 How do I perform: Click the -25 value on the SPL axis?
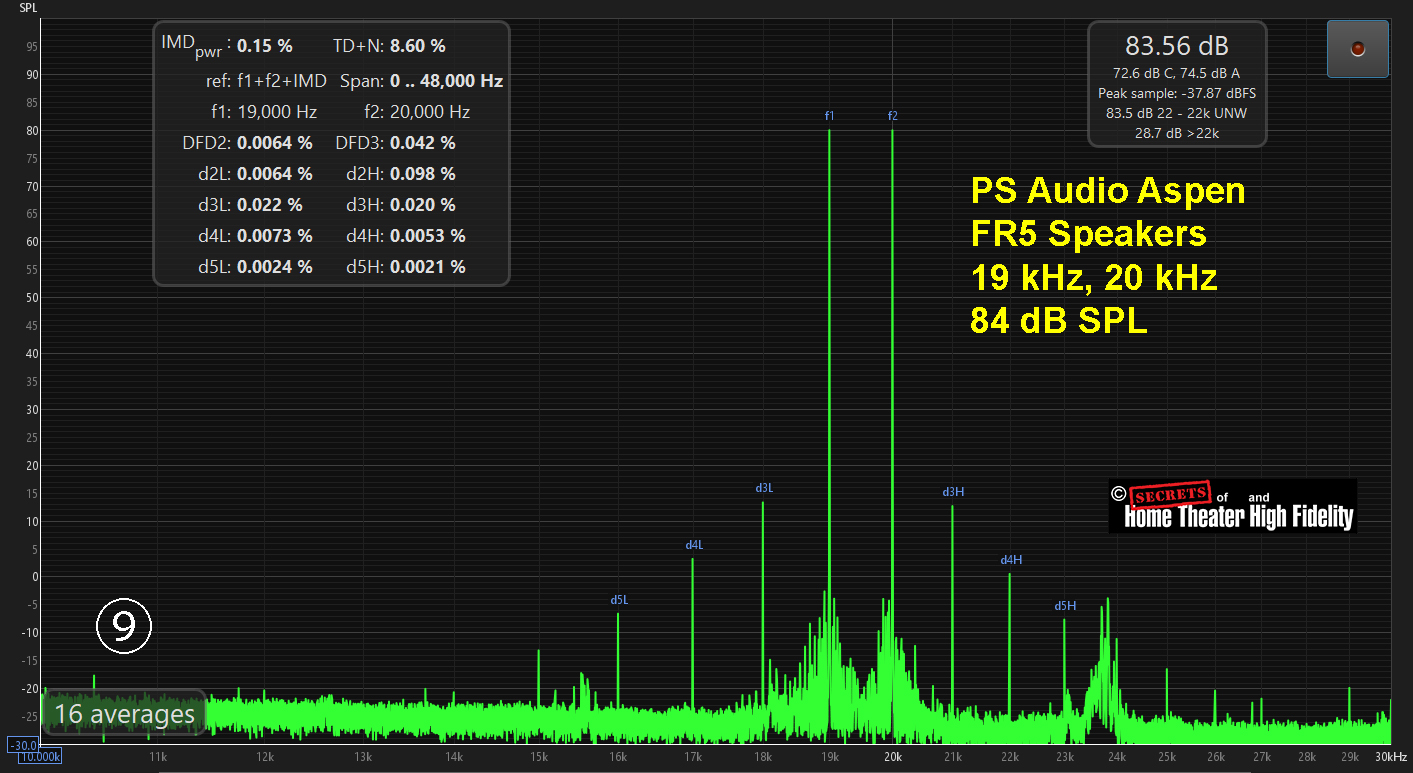(30, 717)
